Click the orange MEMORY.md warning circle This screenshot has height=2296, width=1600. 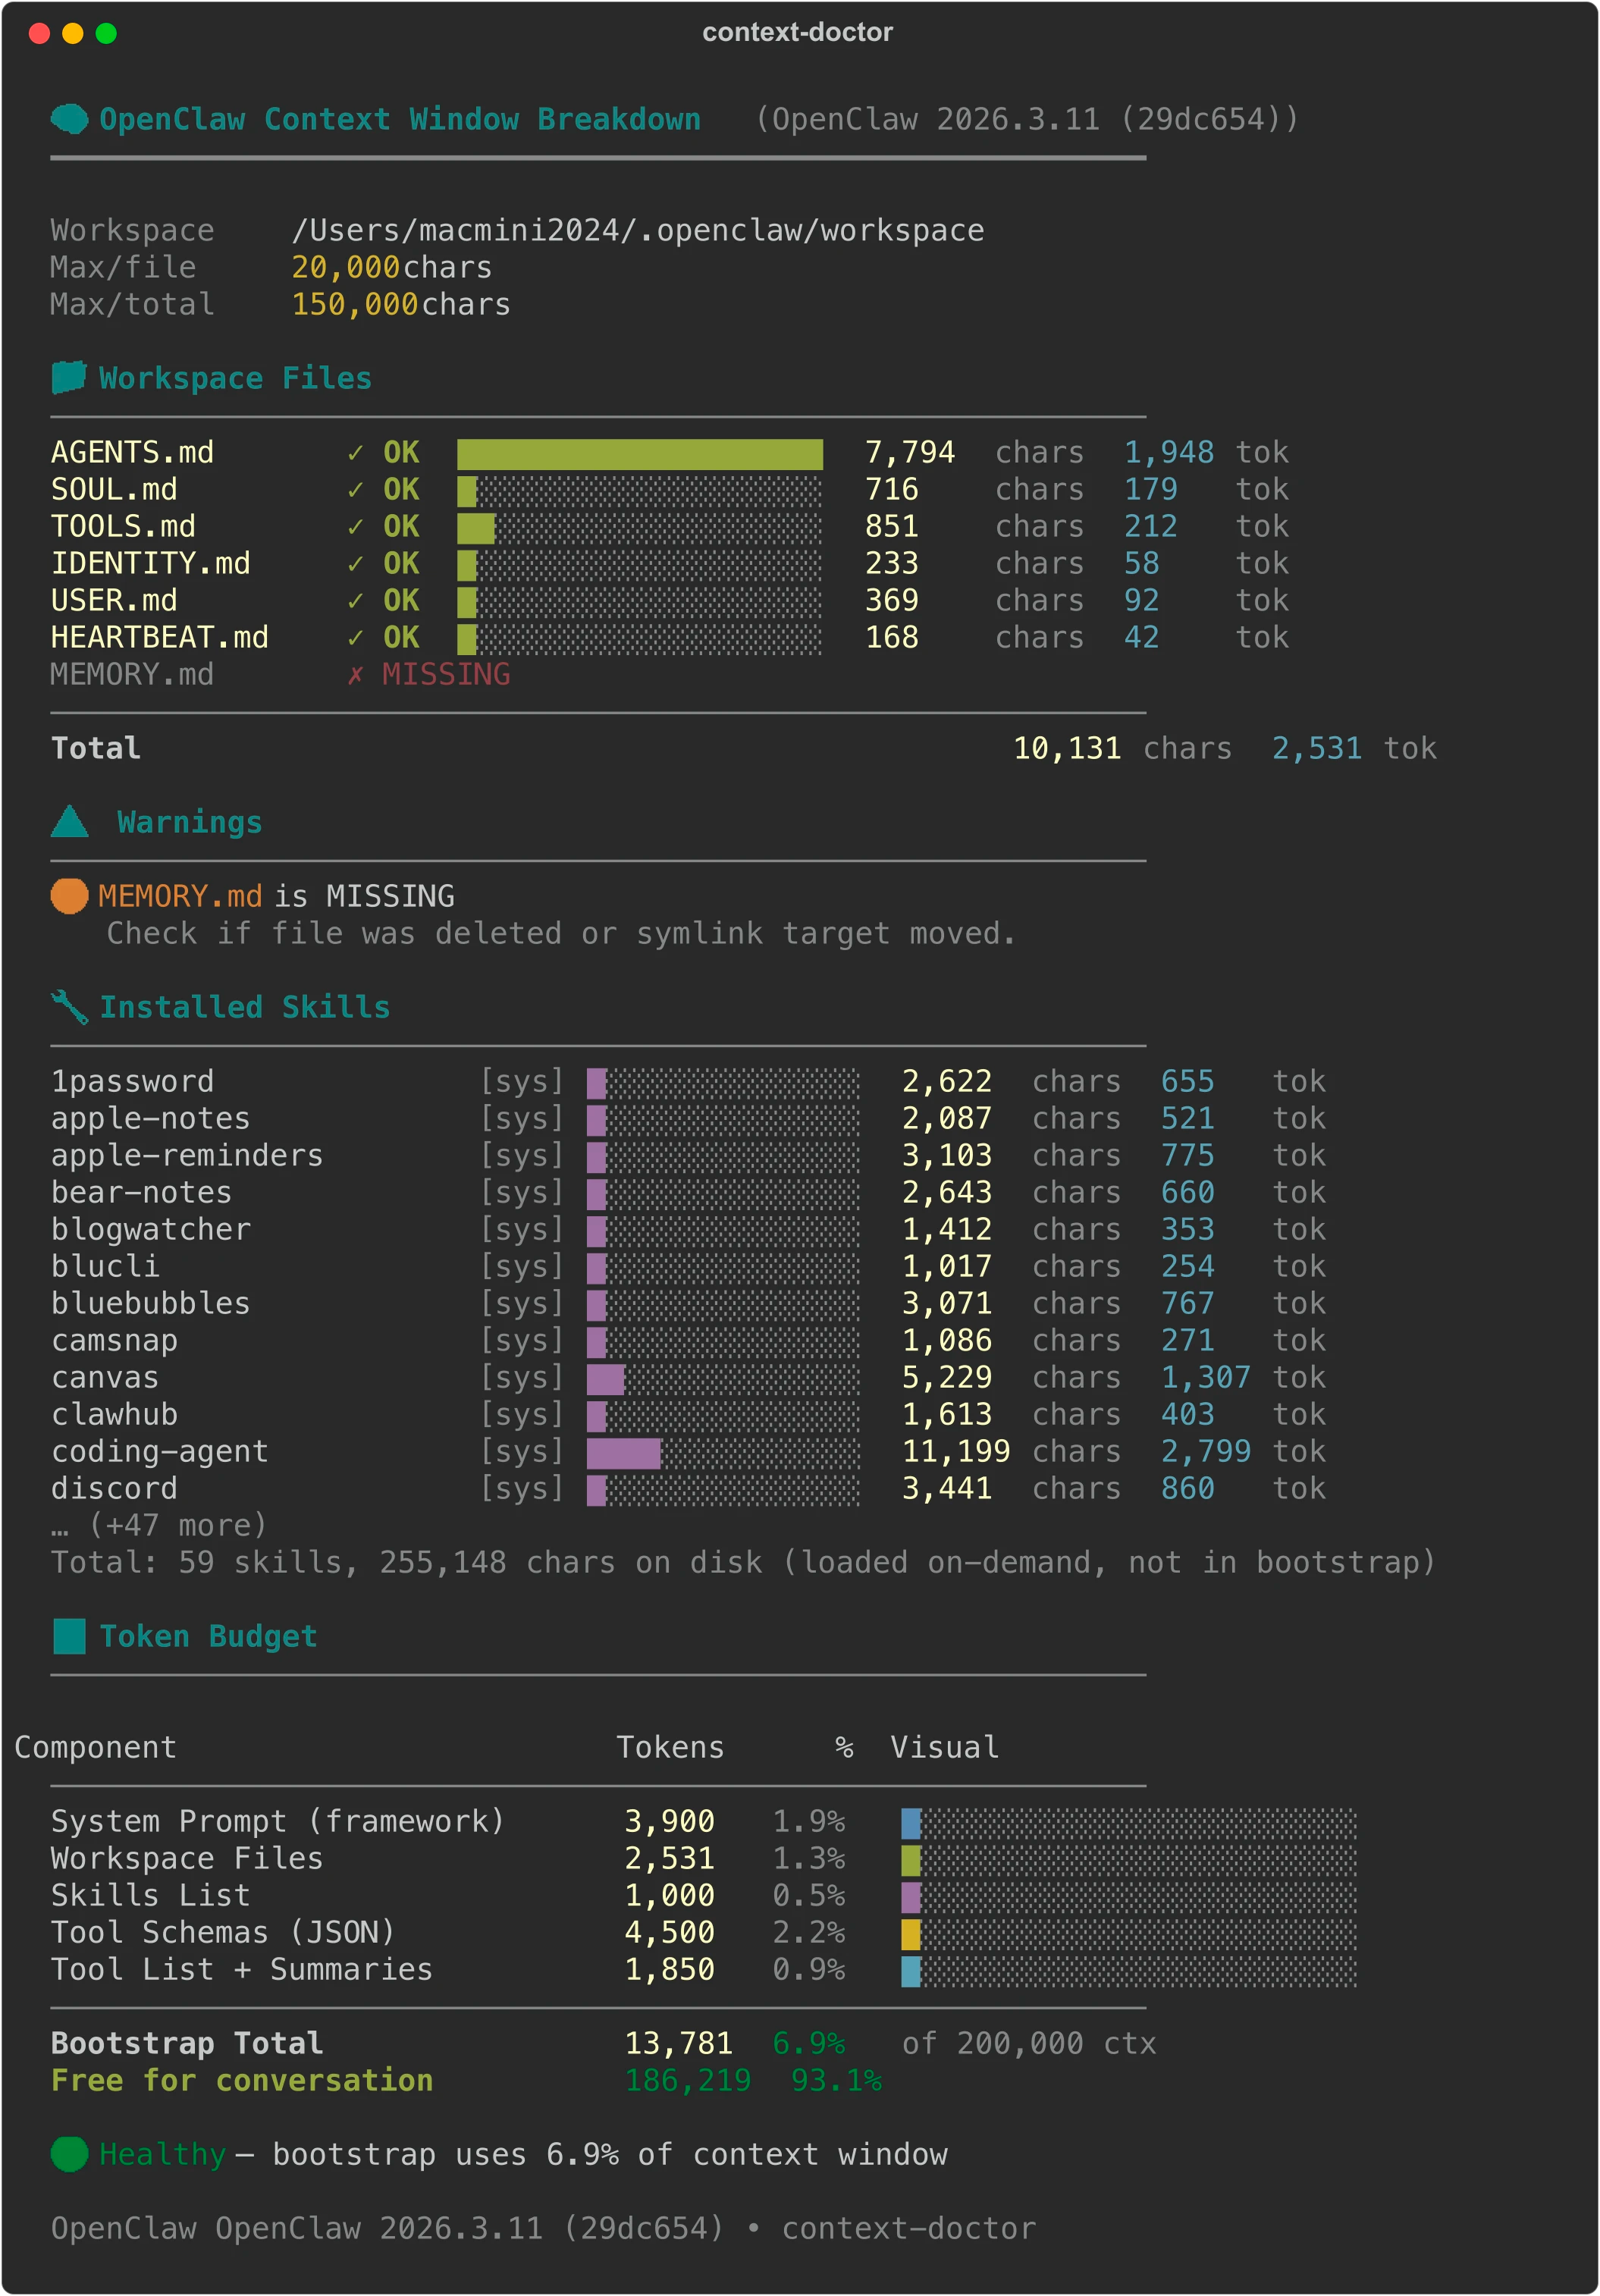click(69, 896)
